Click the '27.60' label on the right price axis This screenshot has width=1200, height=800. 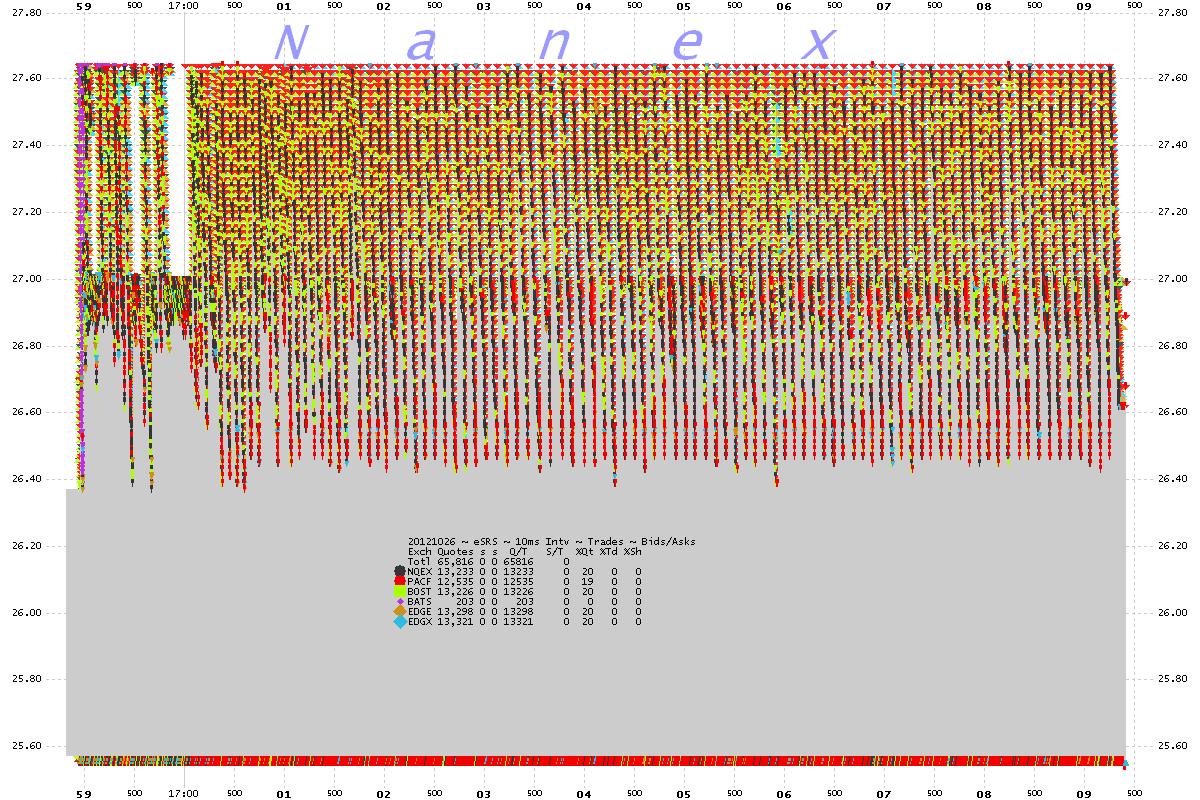(1172, 79)
